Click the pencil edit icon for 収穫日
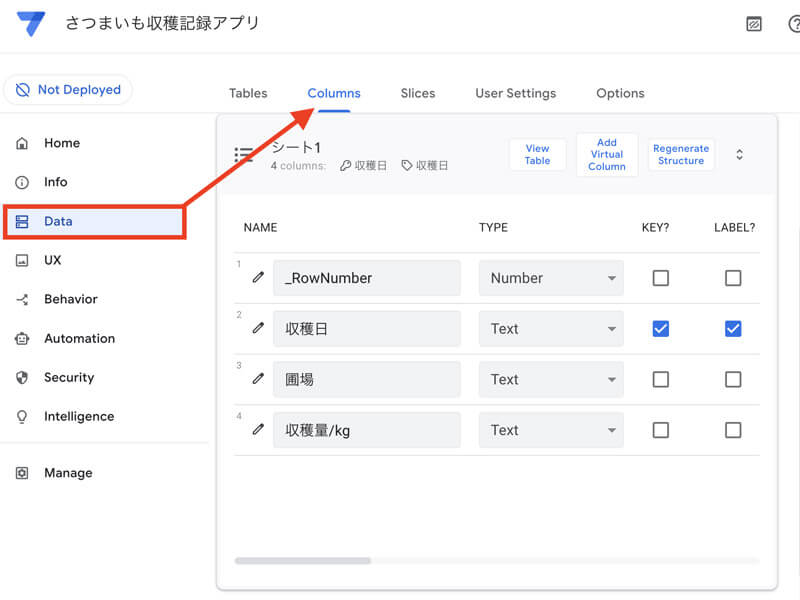The width and height of the screenshot is (800, 600). click(x=258, y=328)
